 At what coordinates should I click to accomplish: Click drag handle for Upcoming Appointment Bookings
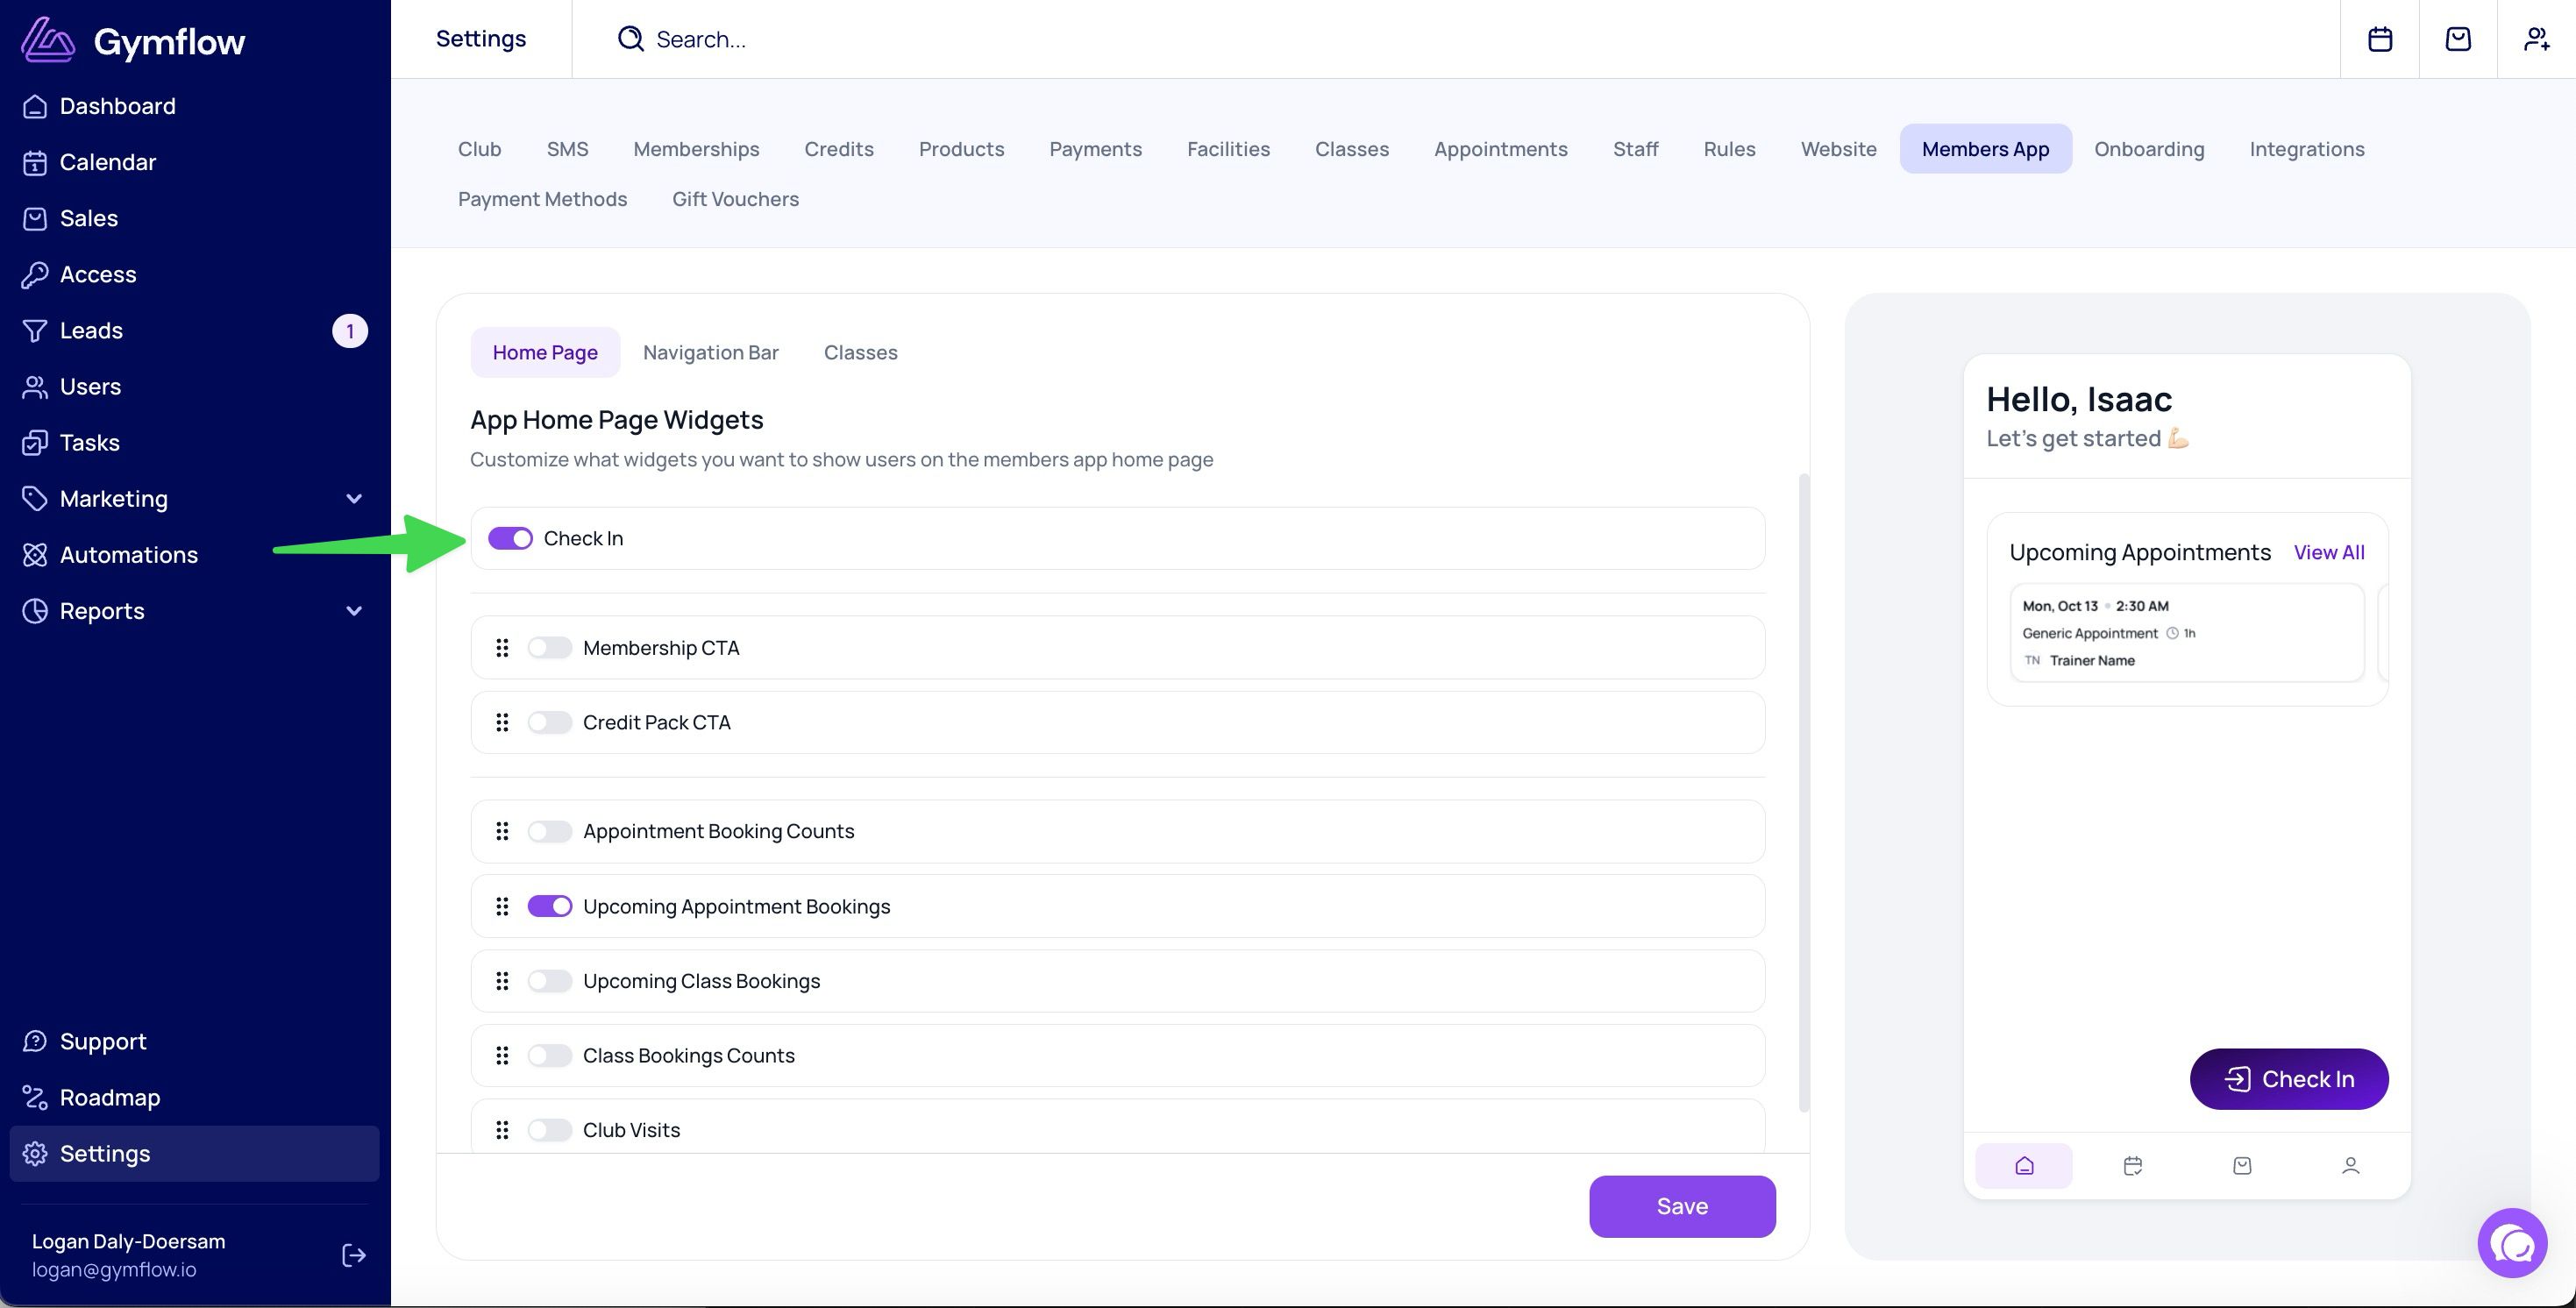coord(502,906)
